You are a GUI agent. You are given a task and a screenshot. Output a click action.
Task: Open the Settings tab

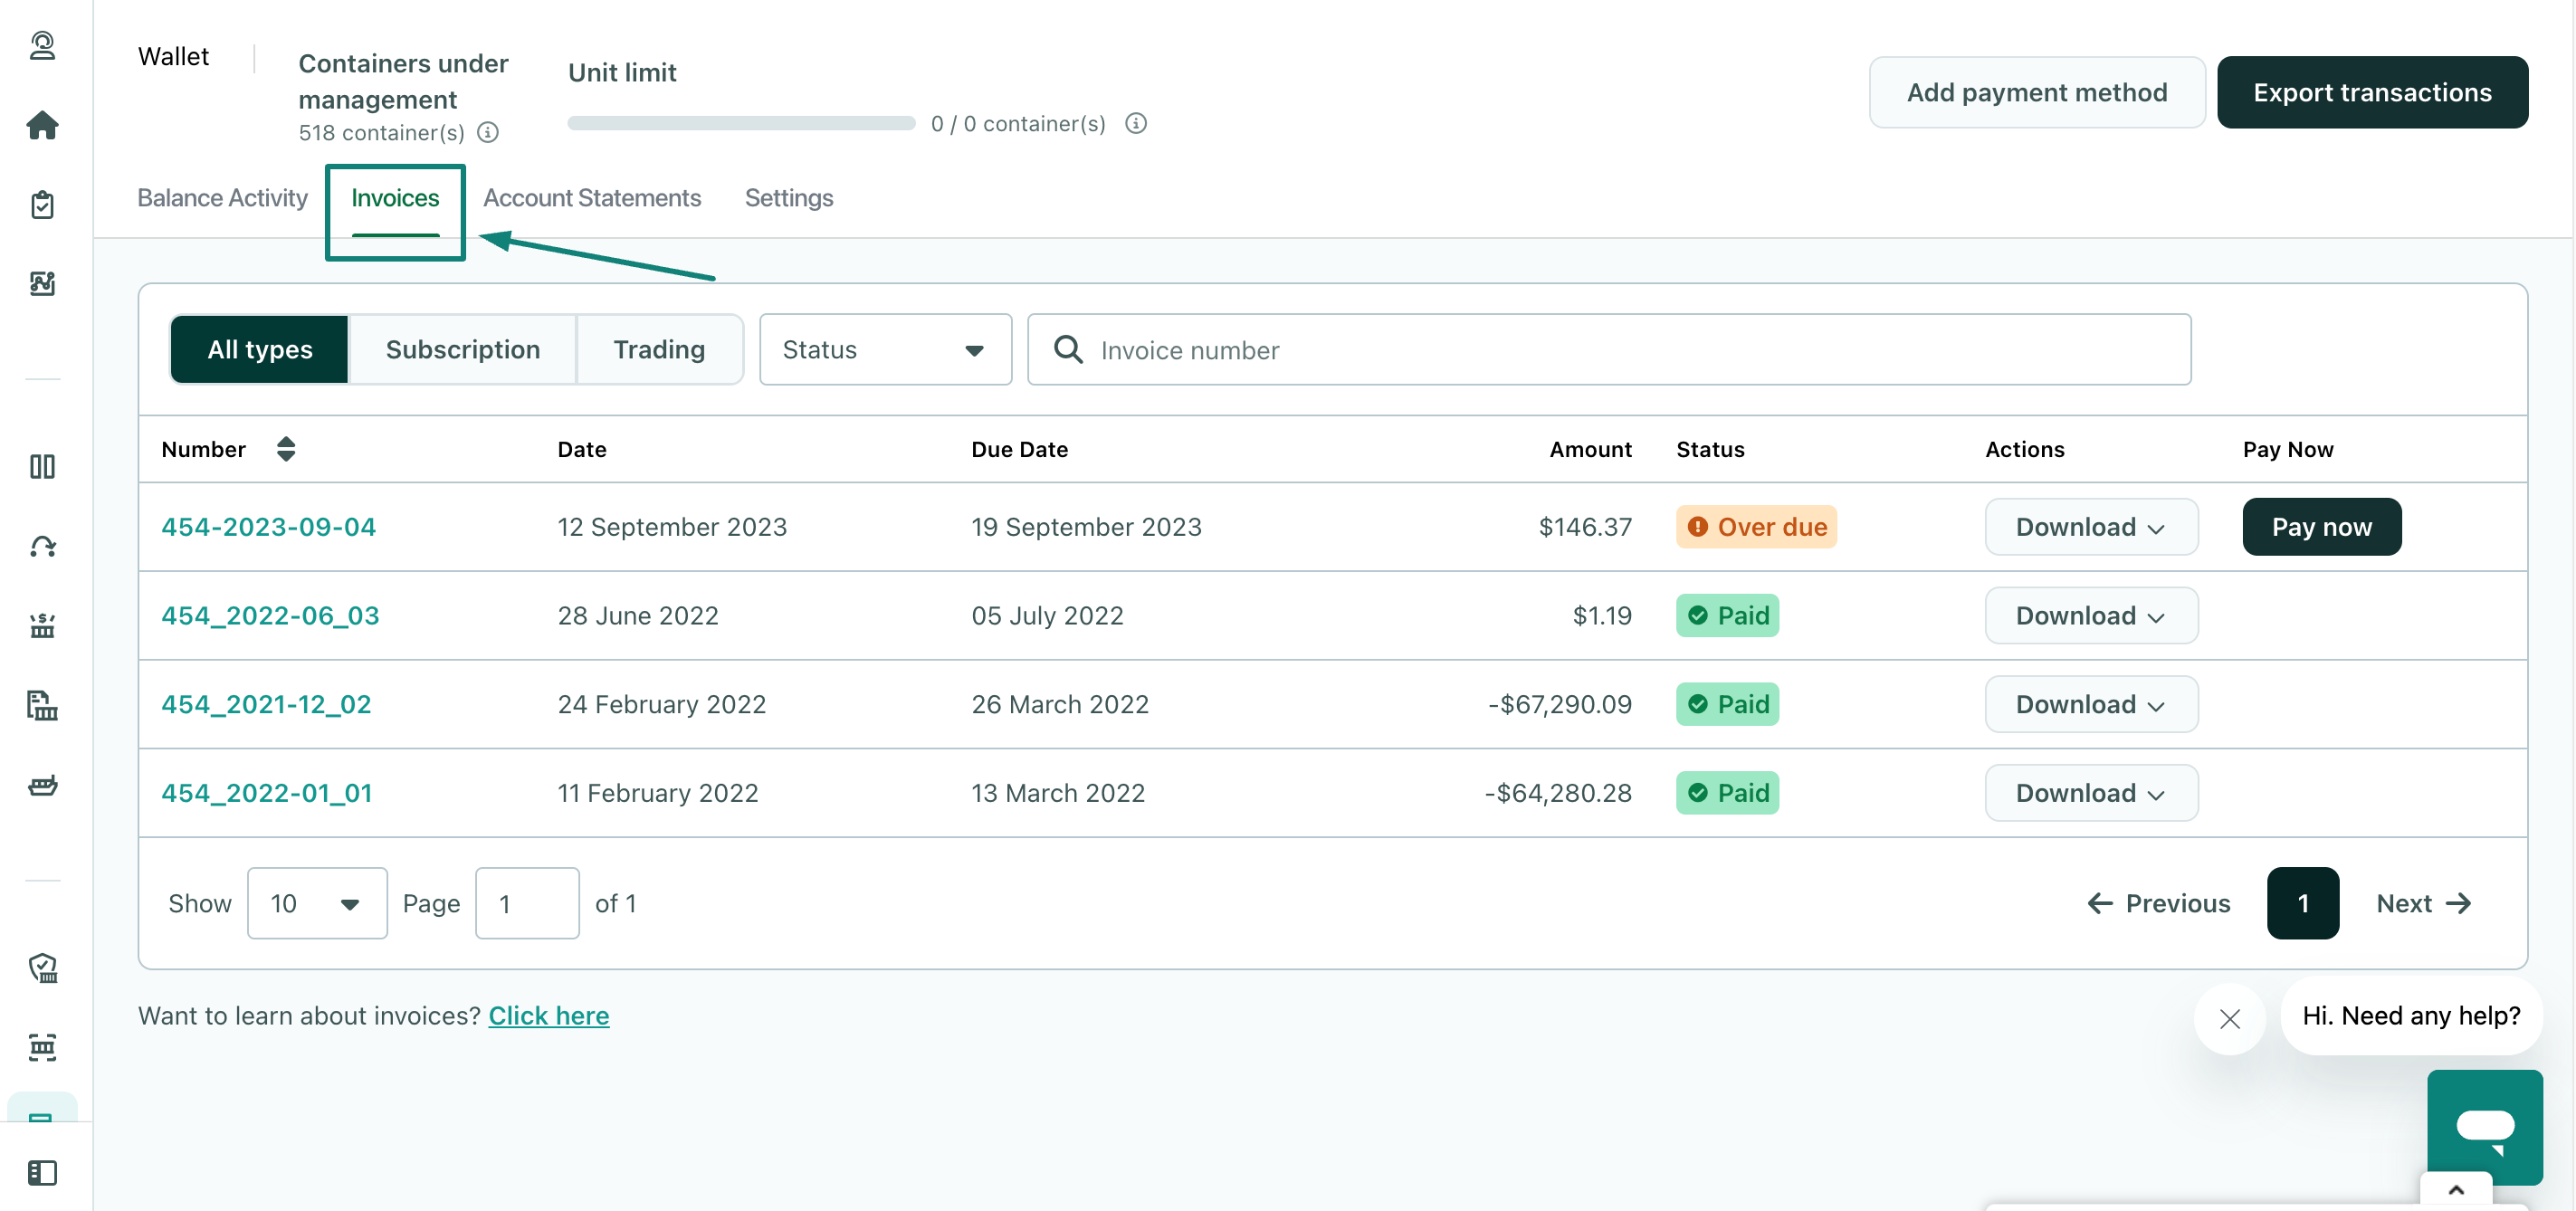point(789,198)
